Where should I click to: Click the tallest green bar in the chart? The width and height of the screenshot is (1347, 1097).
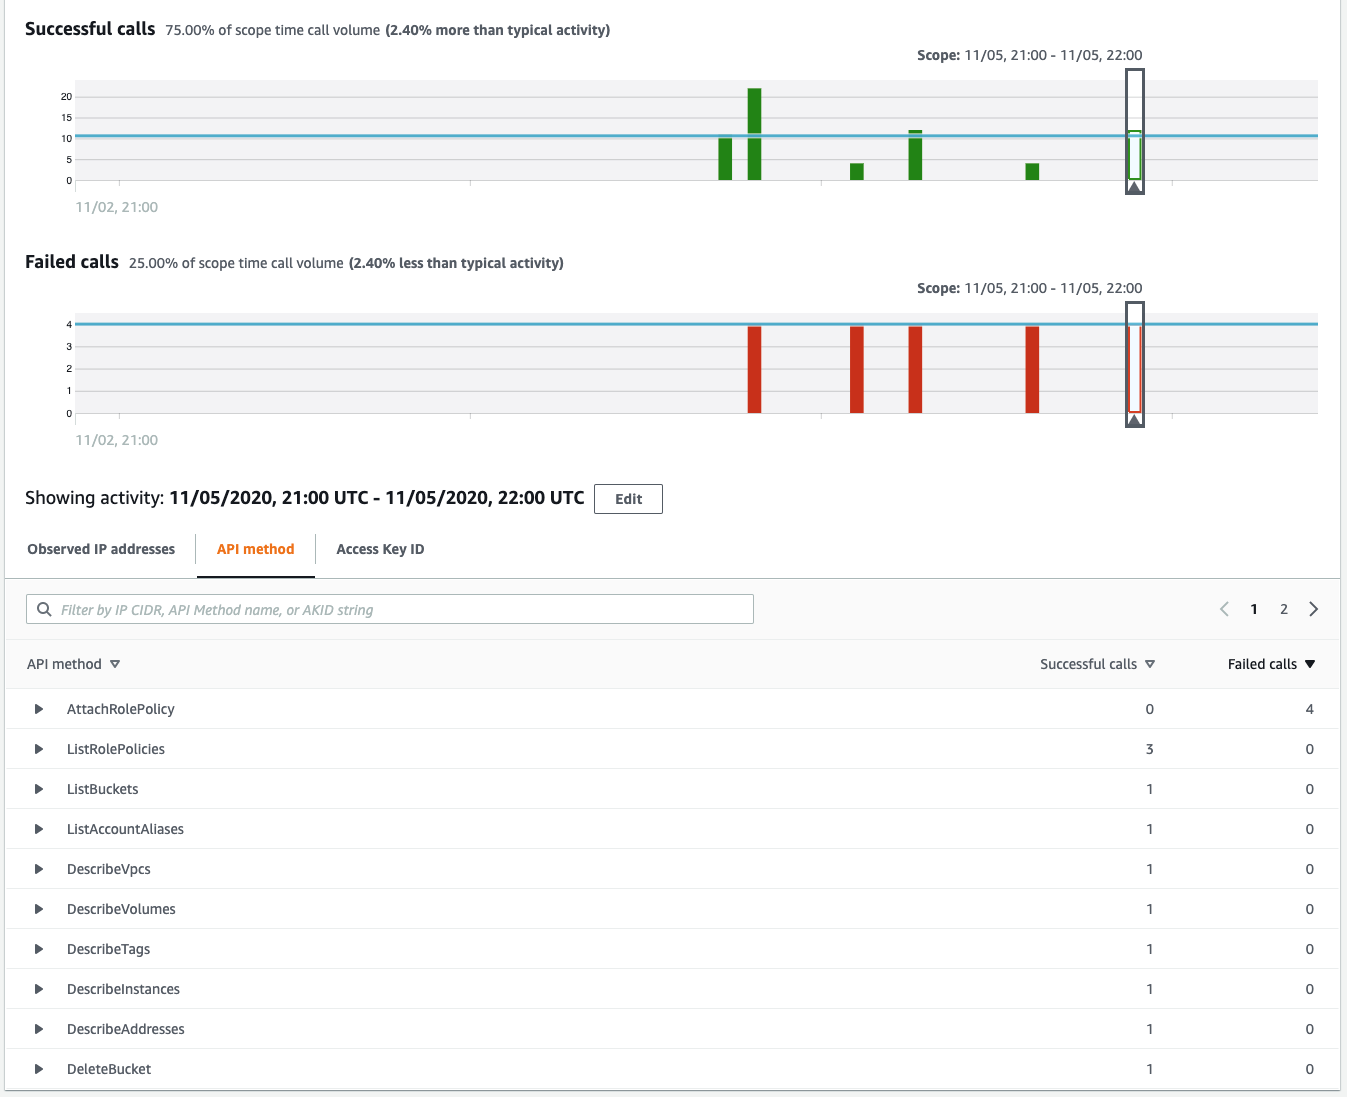point(754,135)
